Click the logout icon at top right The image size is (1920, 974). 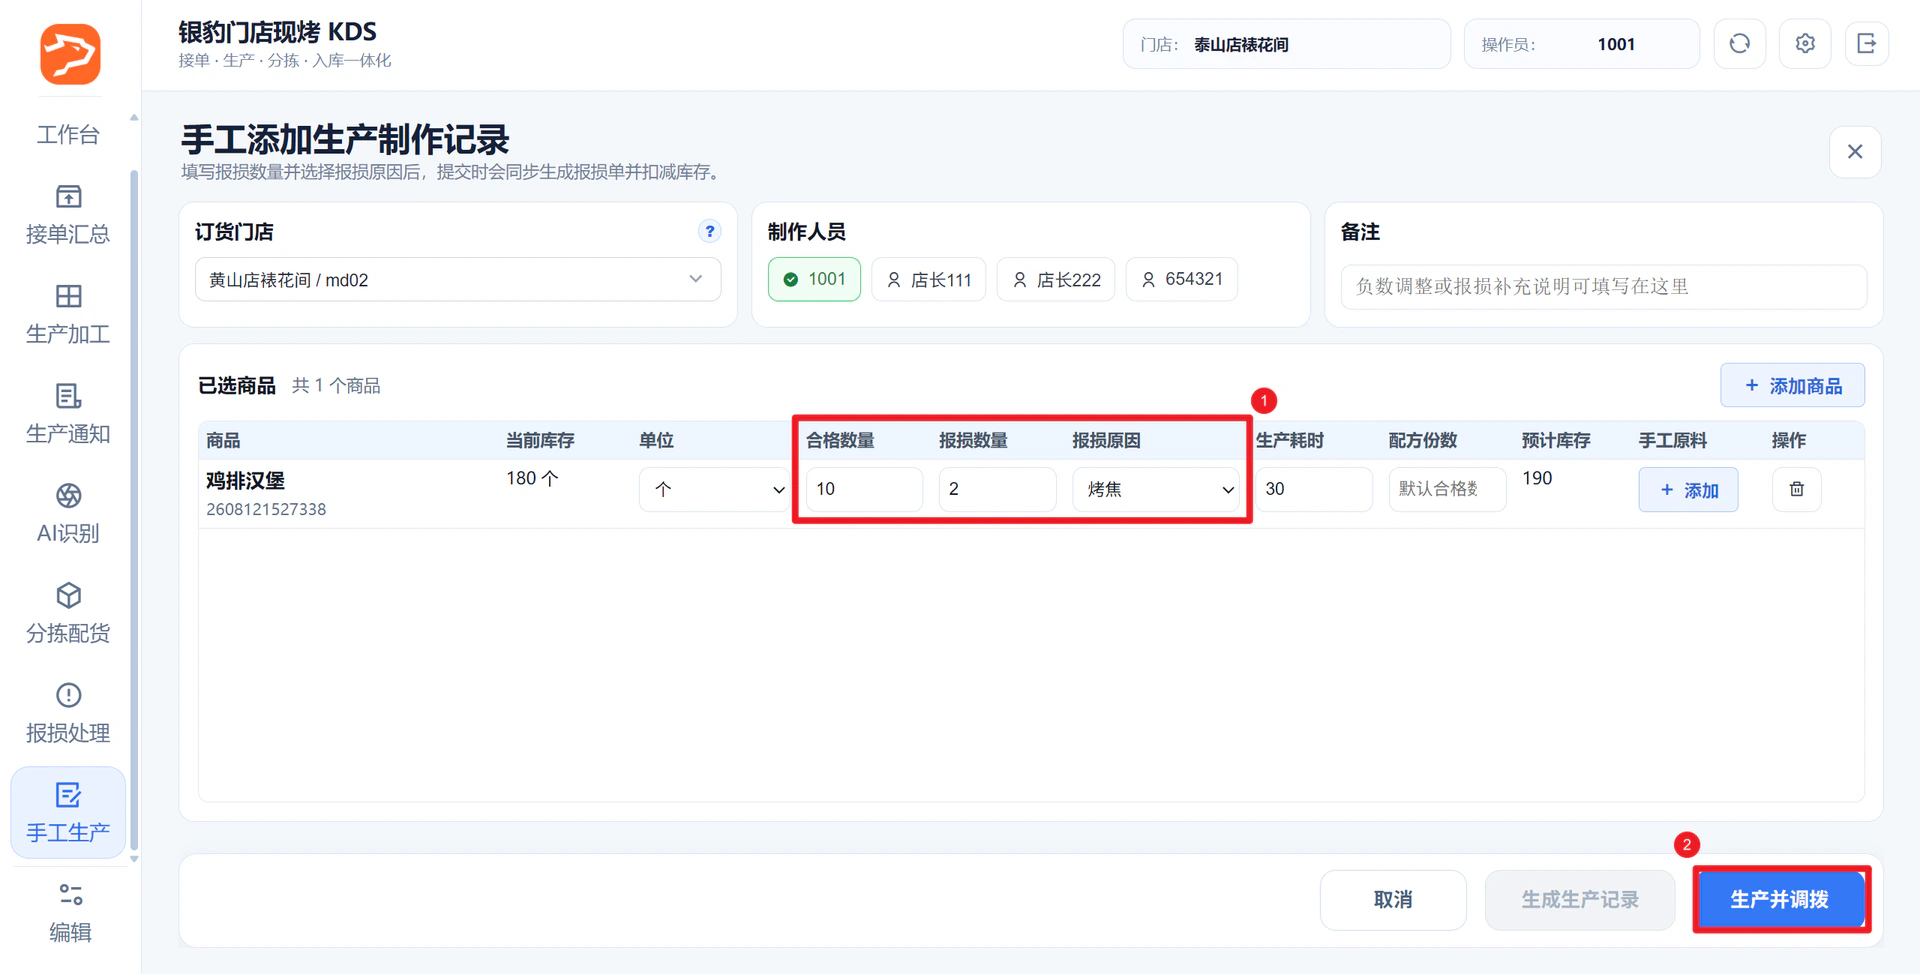tap(1866, 44)
